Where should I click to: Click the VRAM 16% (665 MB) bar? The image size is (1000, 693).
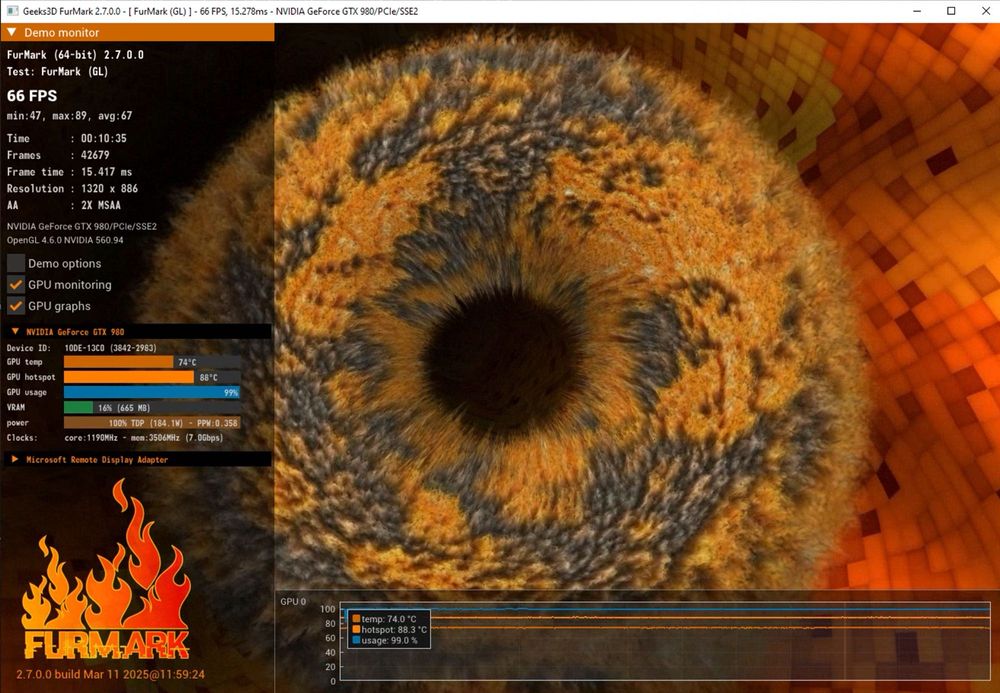click(152, 407)
